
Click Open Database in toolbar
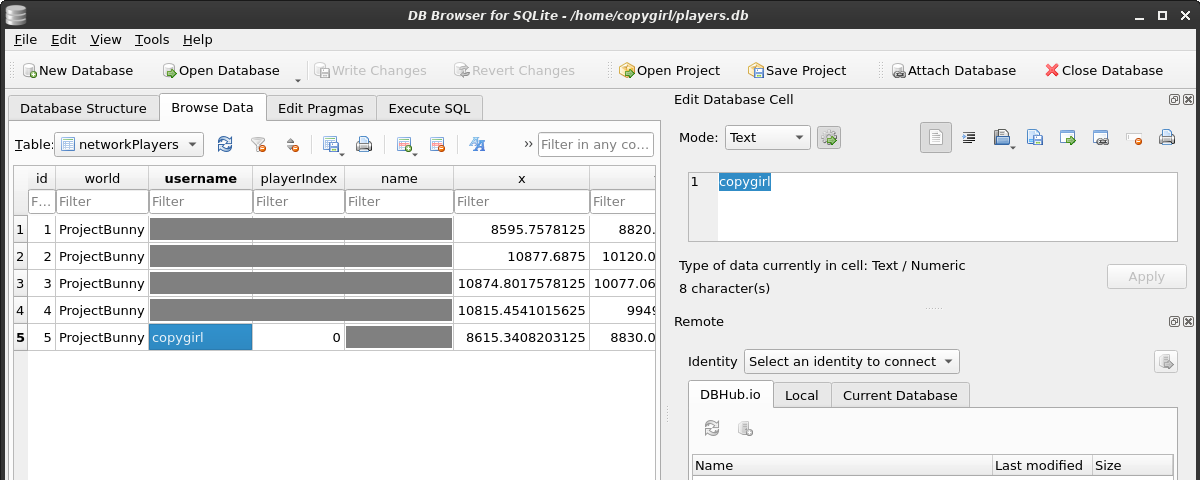[x=221, y=70]
